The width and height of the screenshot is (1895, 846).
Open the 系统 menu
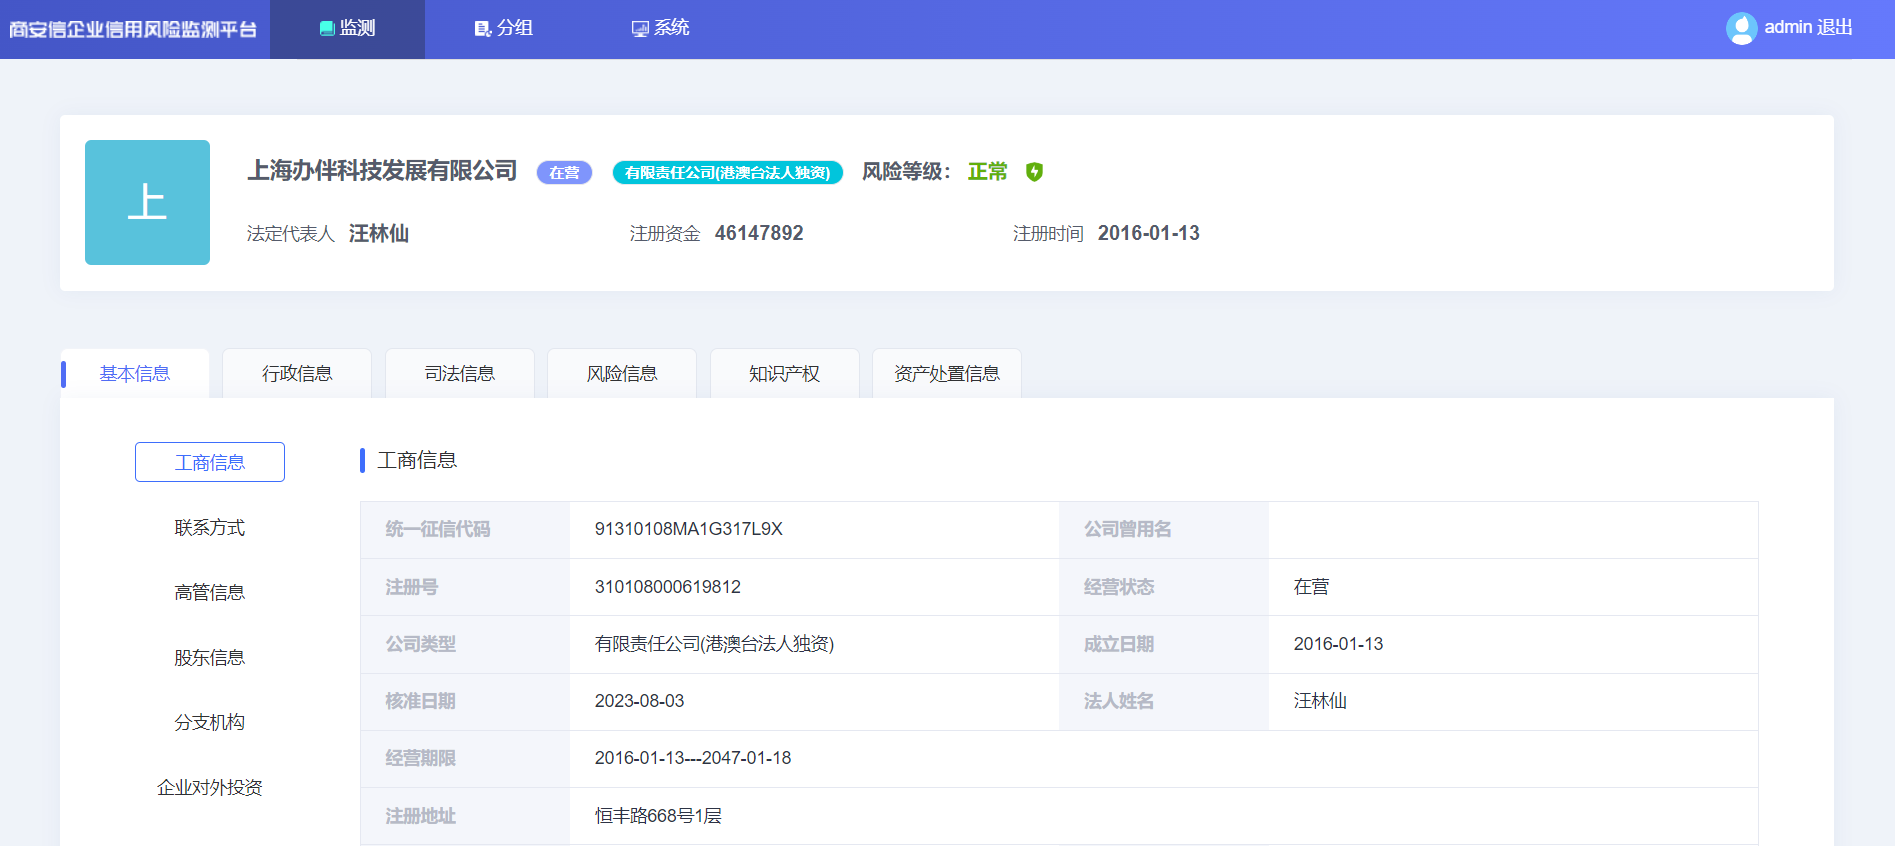[661, 29]
